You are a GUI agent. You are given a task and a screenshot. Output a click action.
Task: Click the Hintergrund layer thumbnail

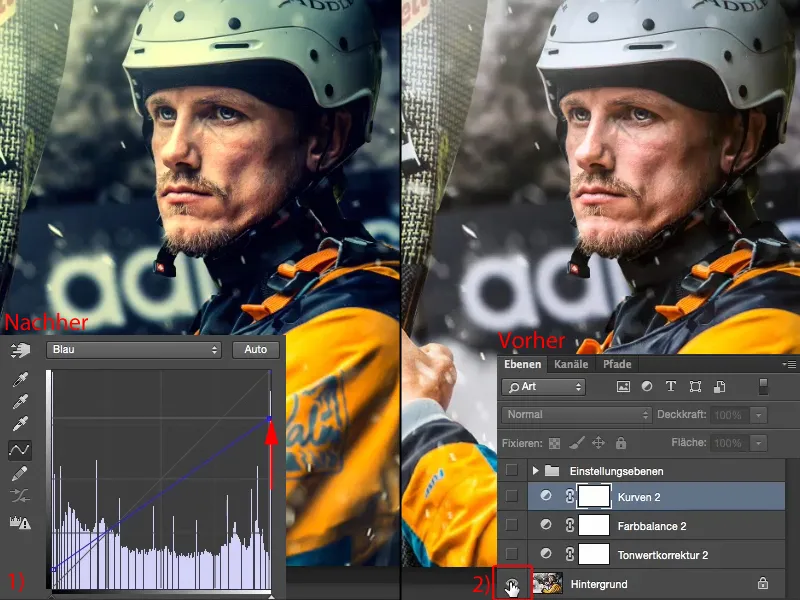click(x=548, y=583)
